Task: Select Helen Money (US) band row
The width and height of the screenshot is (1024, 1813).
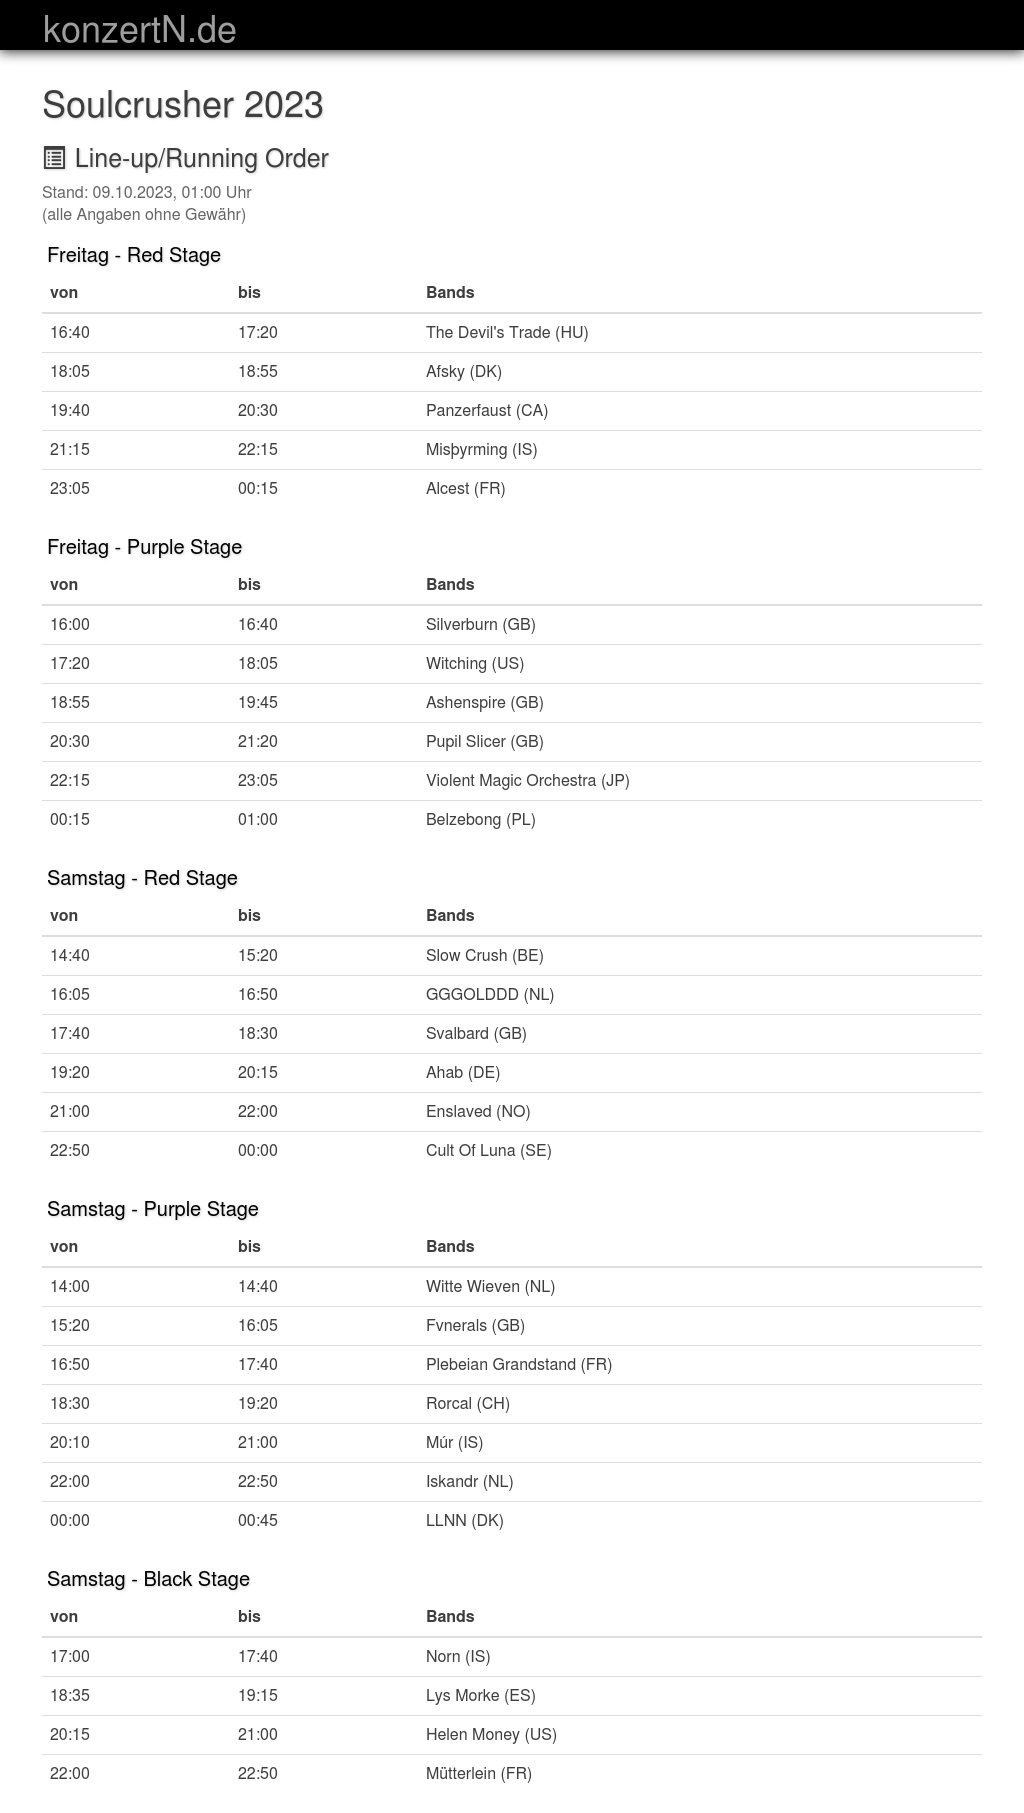Action: (491, 1735)
